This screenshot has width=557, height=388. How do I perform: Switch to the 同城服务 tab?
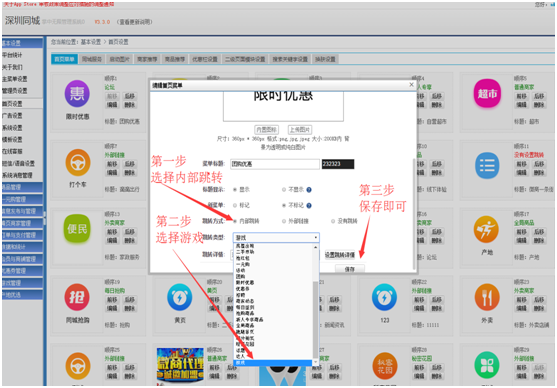point(92,59)
